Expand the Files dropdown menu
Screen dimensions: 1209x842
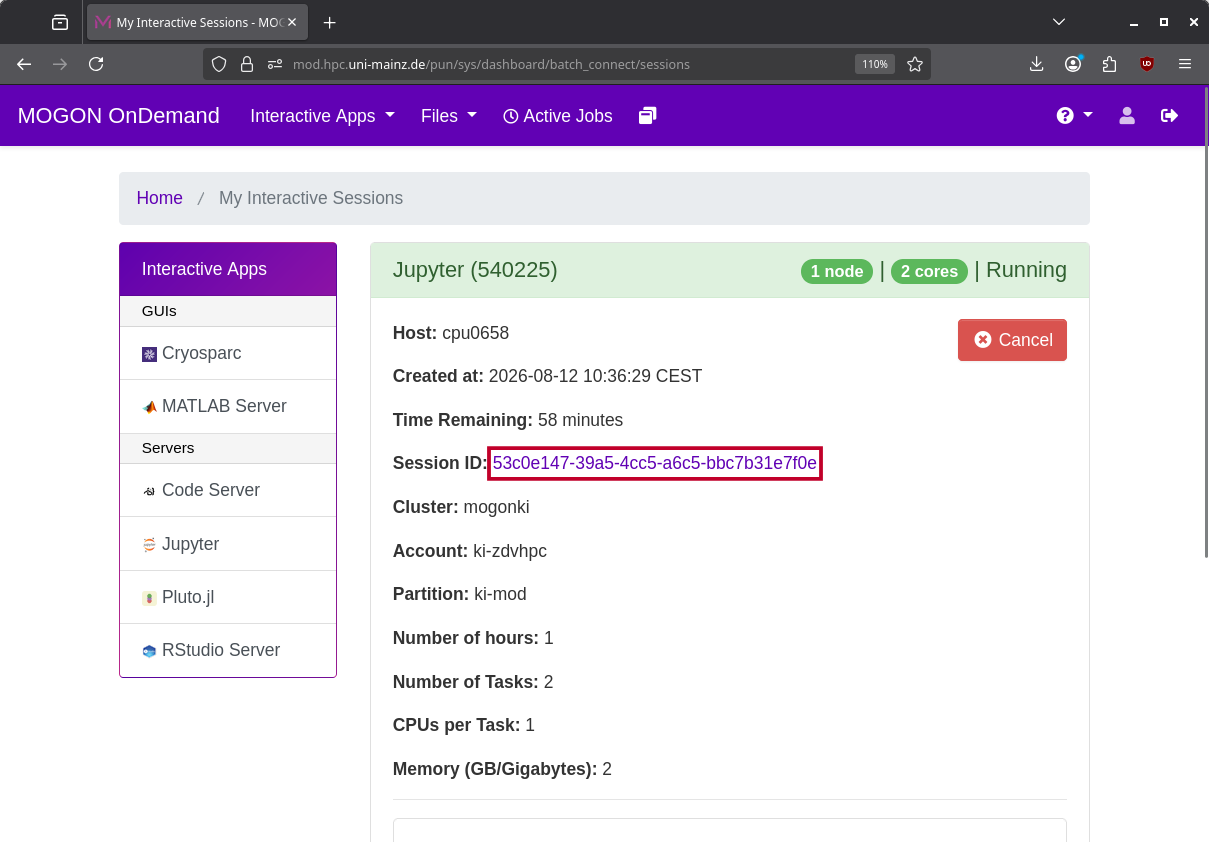tap(448, 116)
